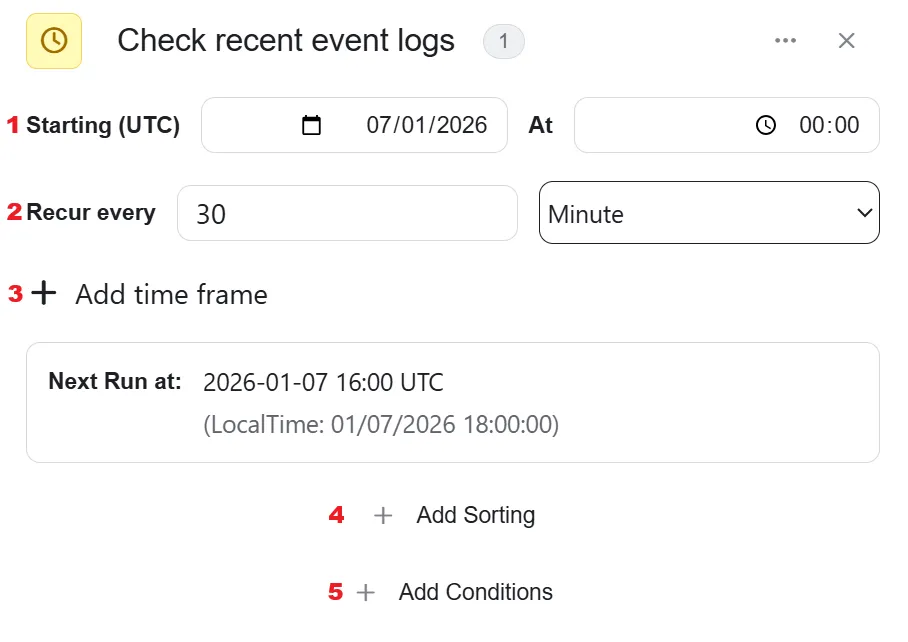Click the next run time 2026-01-07 16:00 UTC

point(323,382)
